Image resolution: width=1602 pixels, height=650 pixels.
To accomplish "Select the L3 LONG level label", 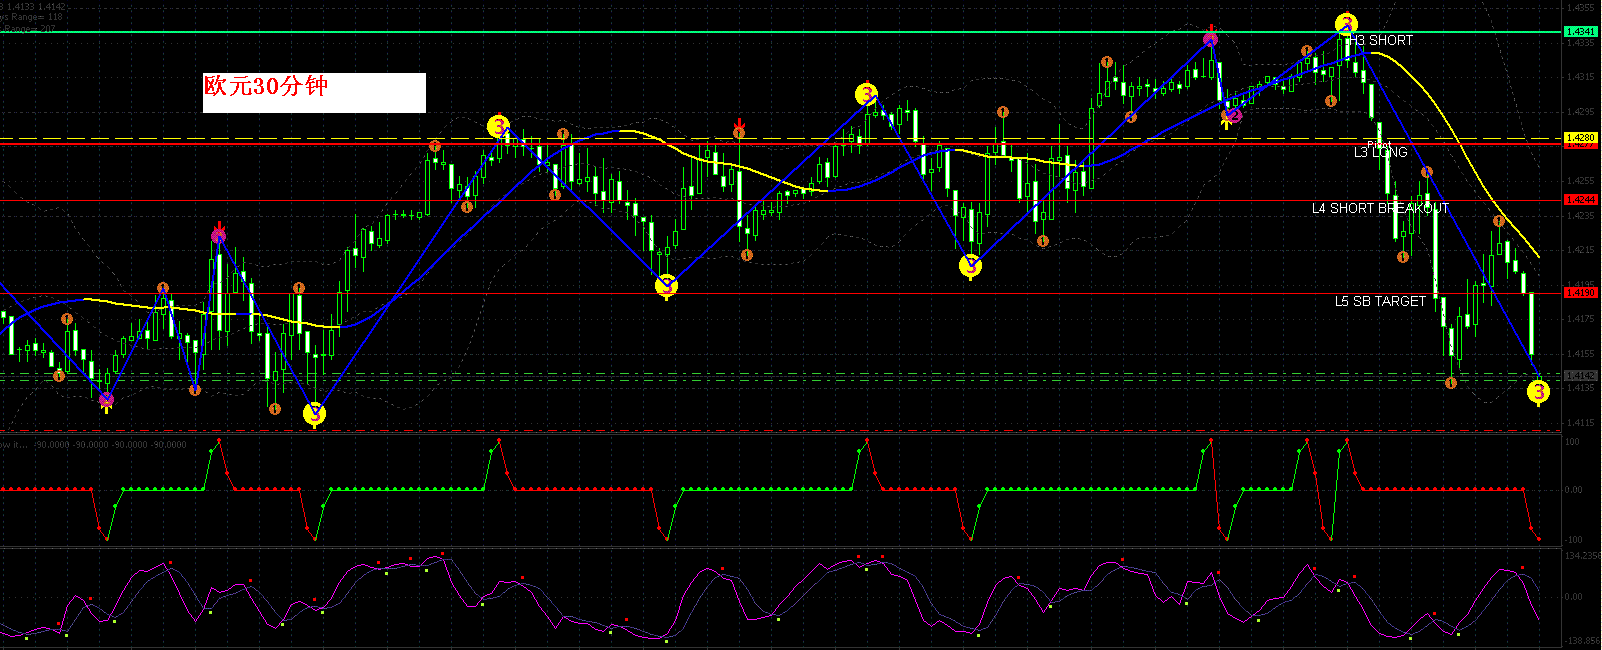I will [x=1381, y=152].
